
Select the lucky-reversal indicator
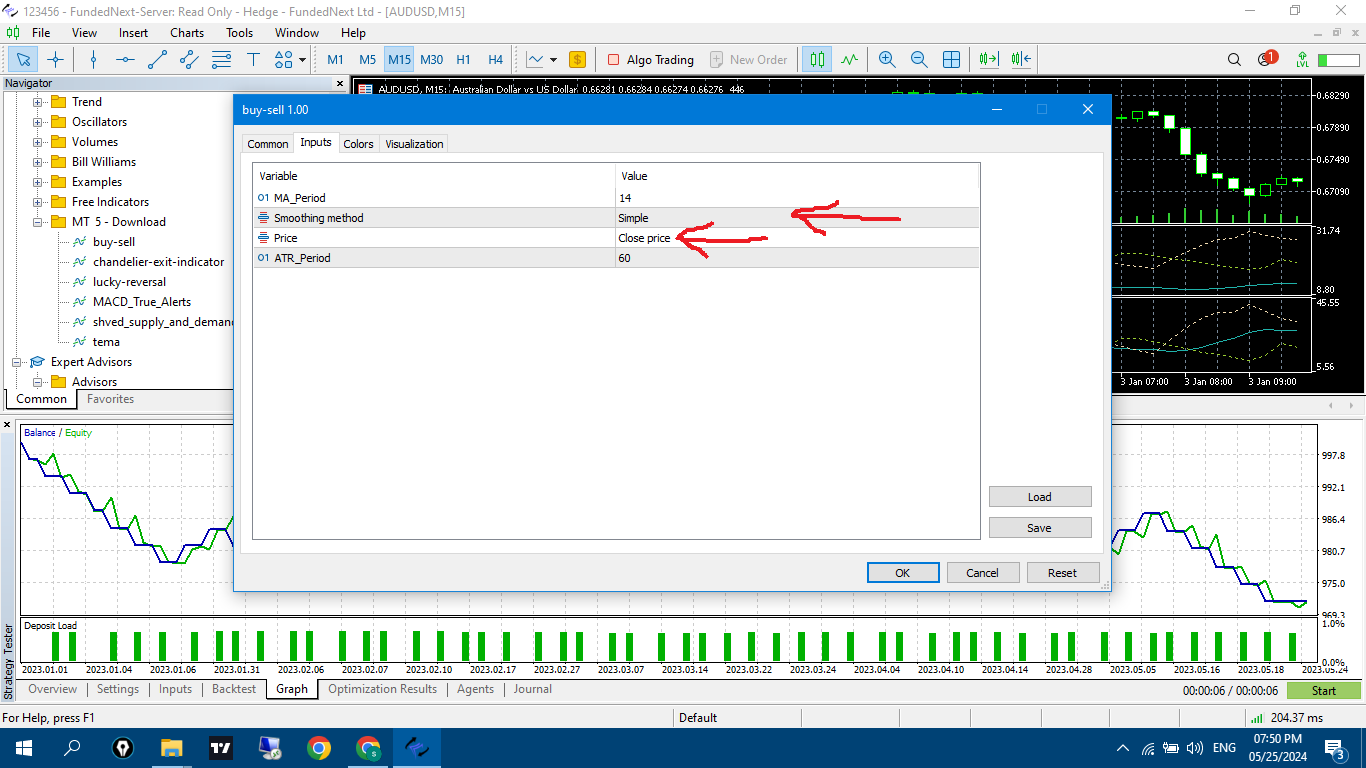129,282
